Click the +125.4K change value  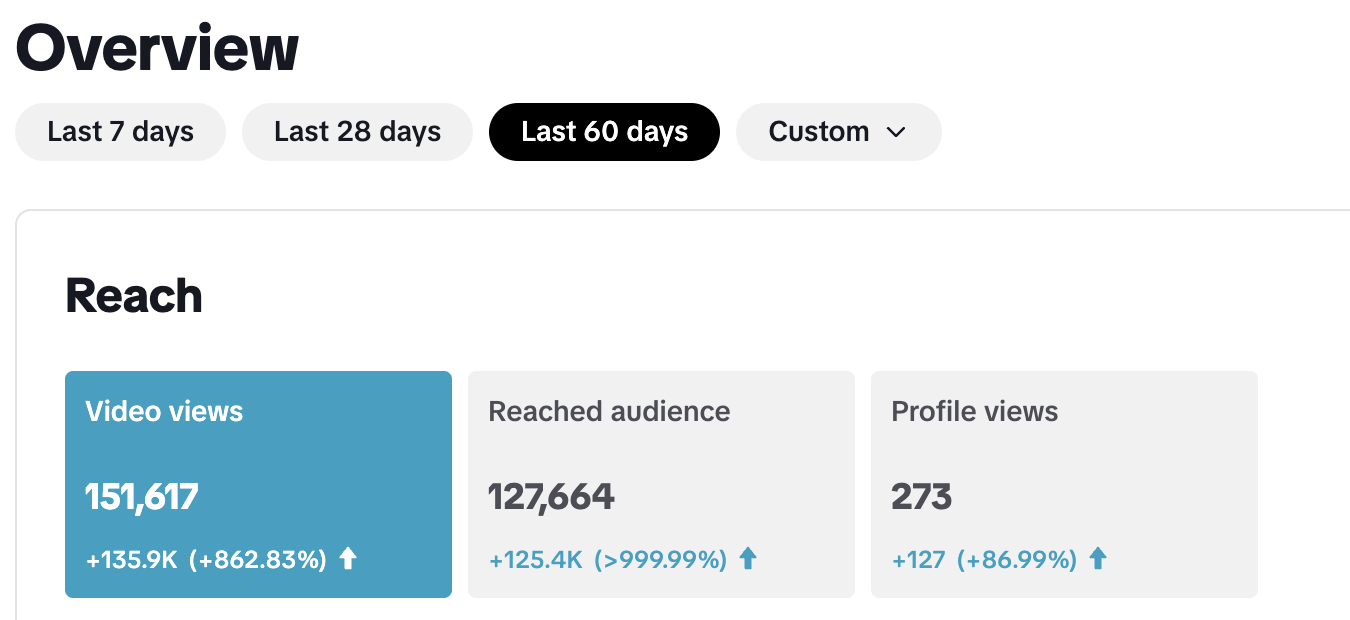(x=535, y=560)
